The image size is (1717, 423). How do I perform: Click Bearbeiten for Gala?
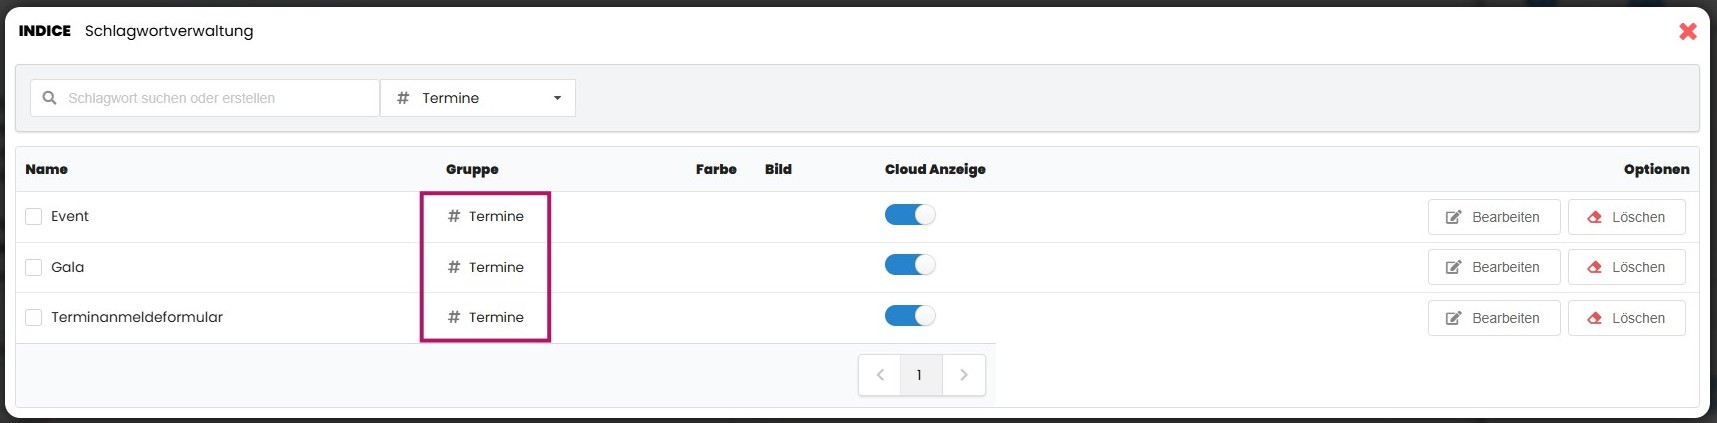(x=1493, y=267)
